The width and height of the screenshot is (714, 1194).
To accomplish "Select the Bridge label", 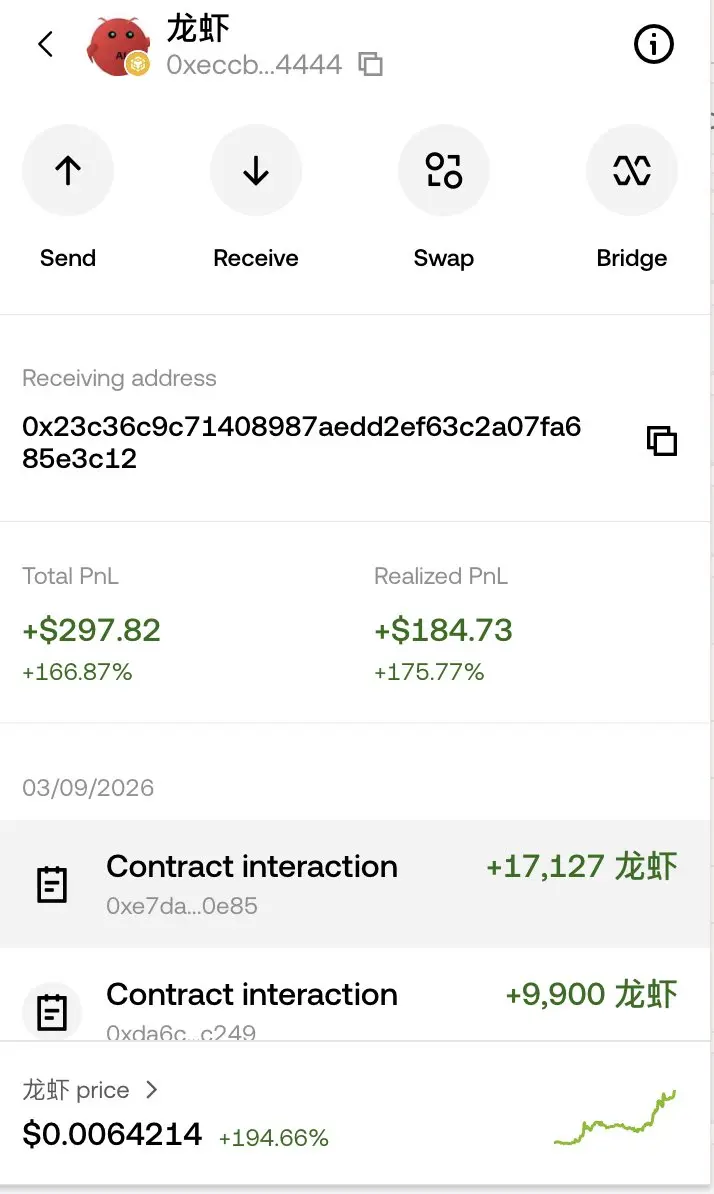I will point(632,259).
